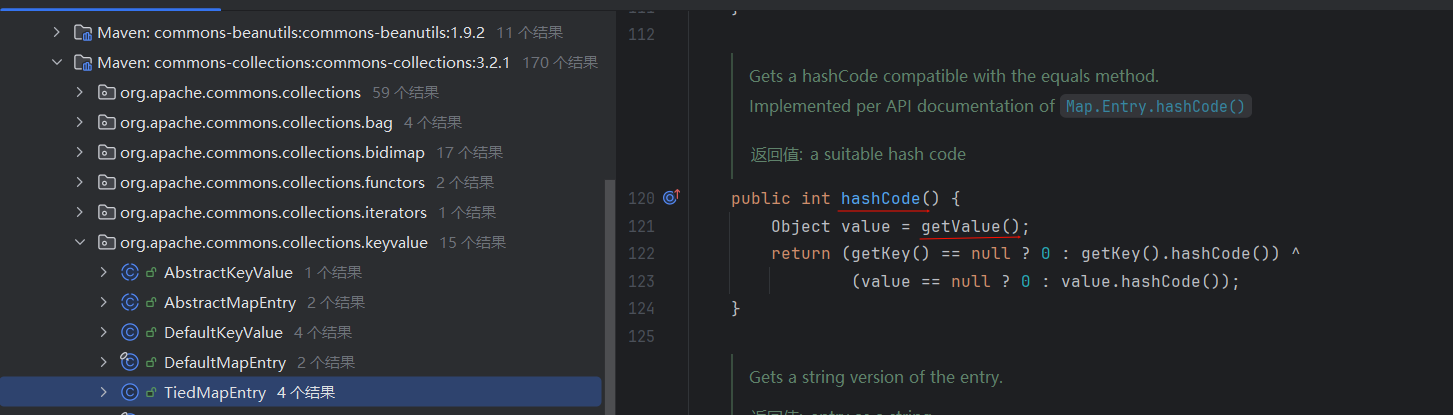1453x415 pixels.
Task: Click the TiedMapEntry class icon
Action: point(130,393)
